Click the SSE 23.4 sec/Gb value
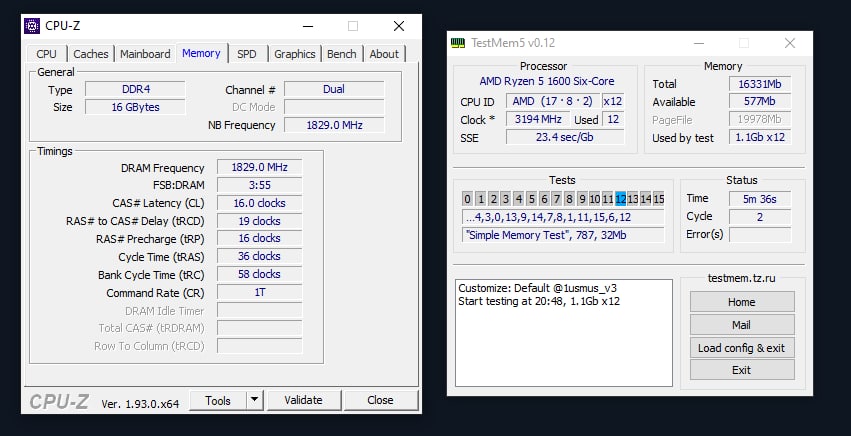 [x=565, y=137]
